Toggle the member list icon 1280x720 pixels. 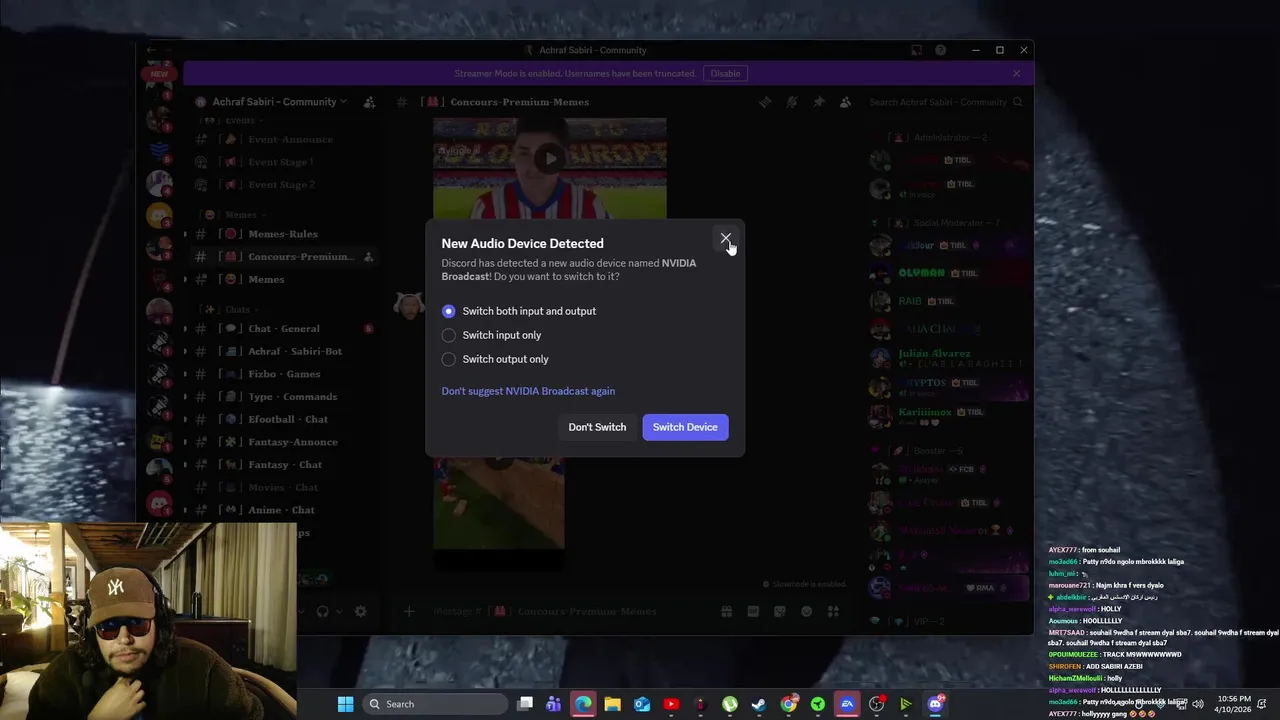[846, 102]
